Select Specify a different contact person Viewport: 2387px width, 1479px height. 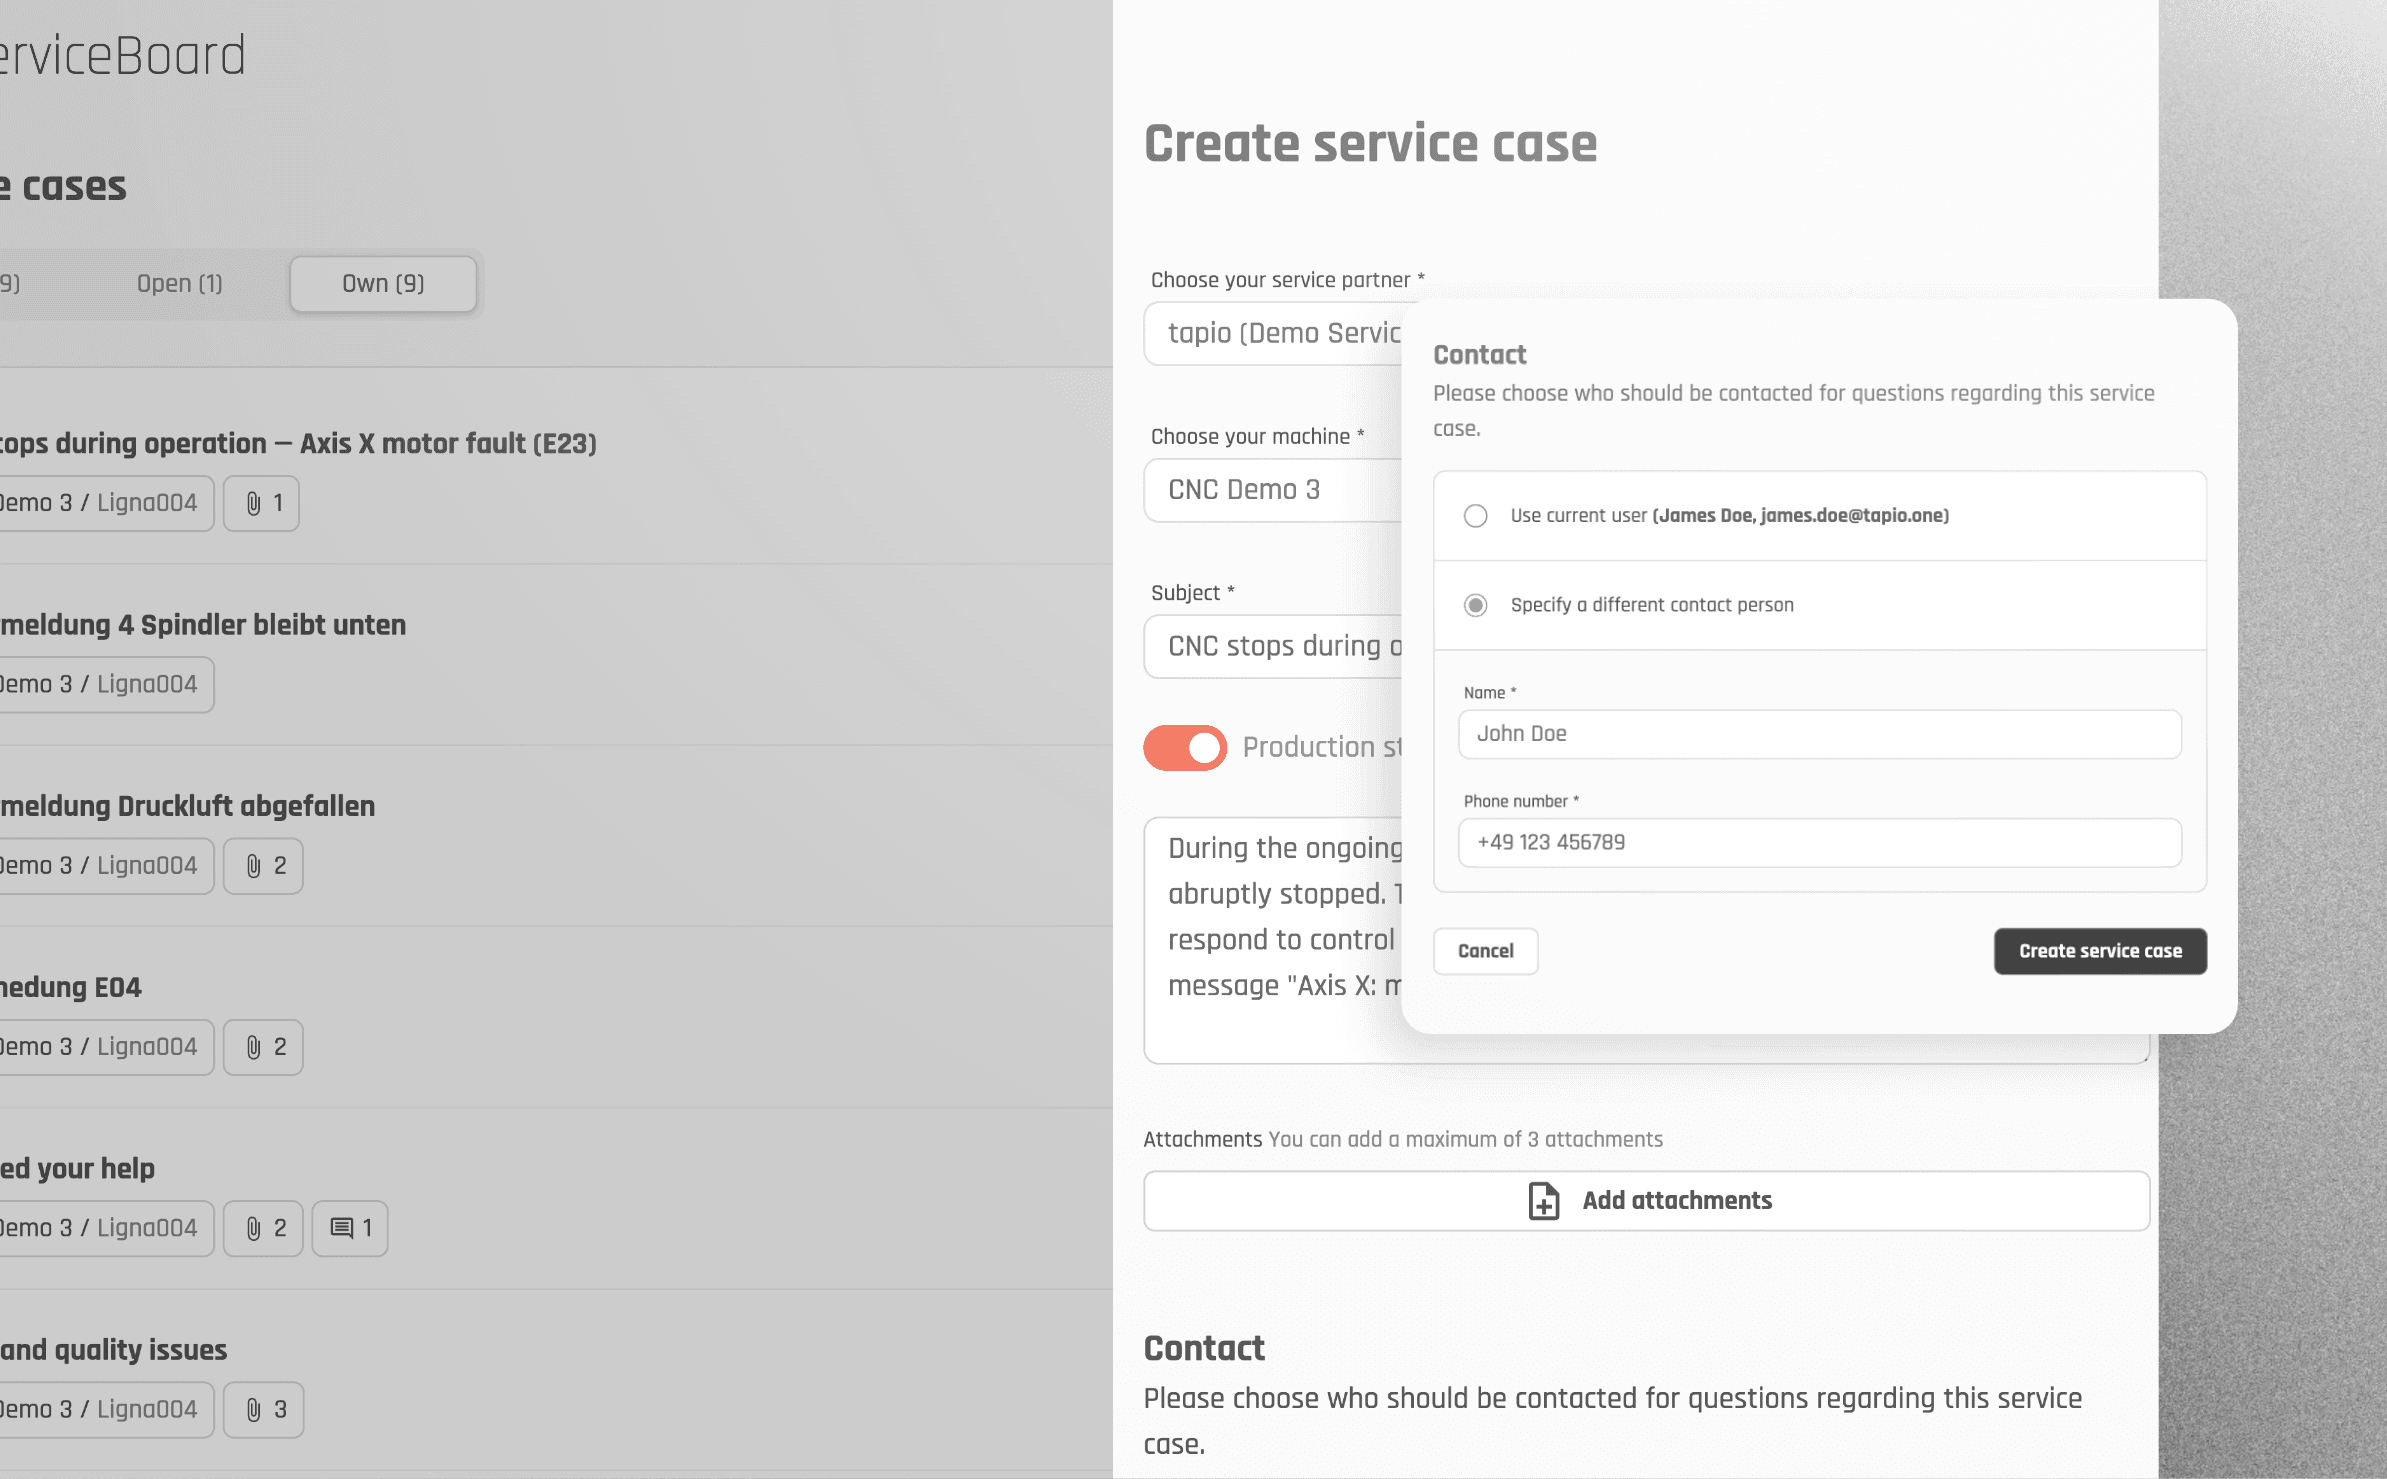(1475, 605)
